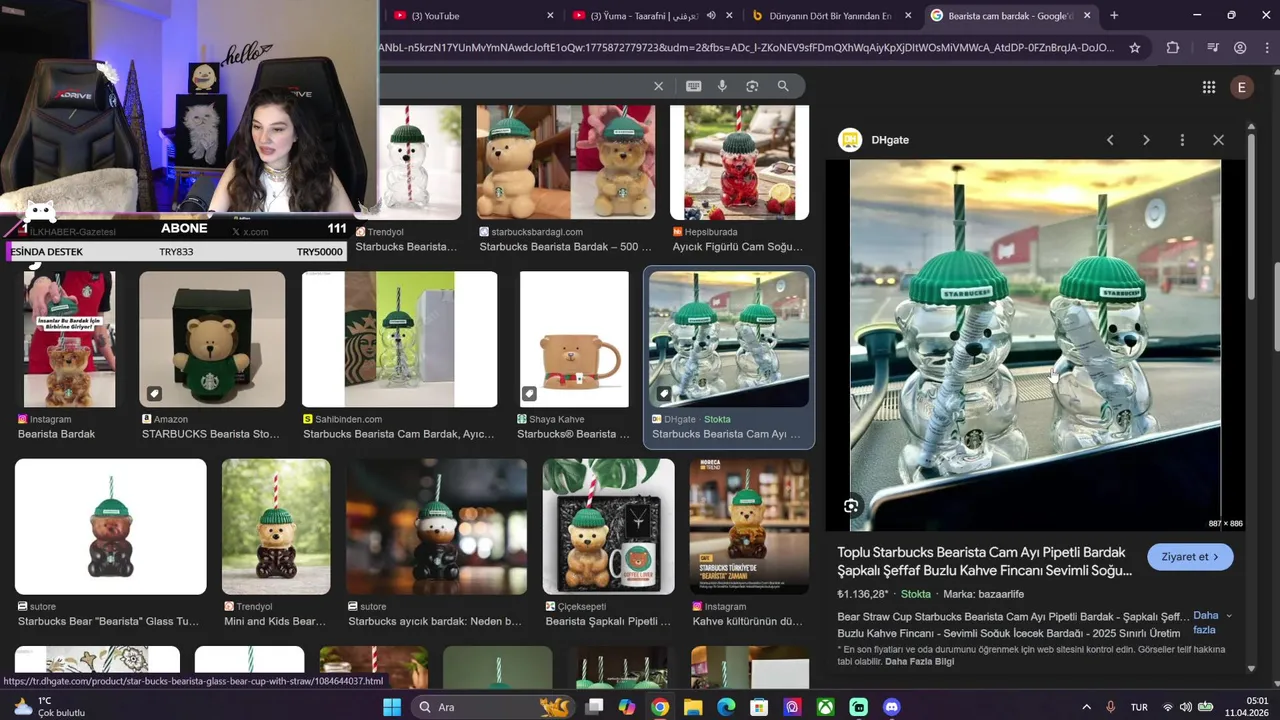Close the DHgate image preview panel

point(1218,140)
